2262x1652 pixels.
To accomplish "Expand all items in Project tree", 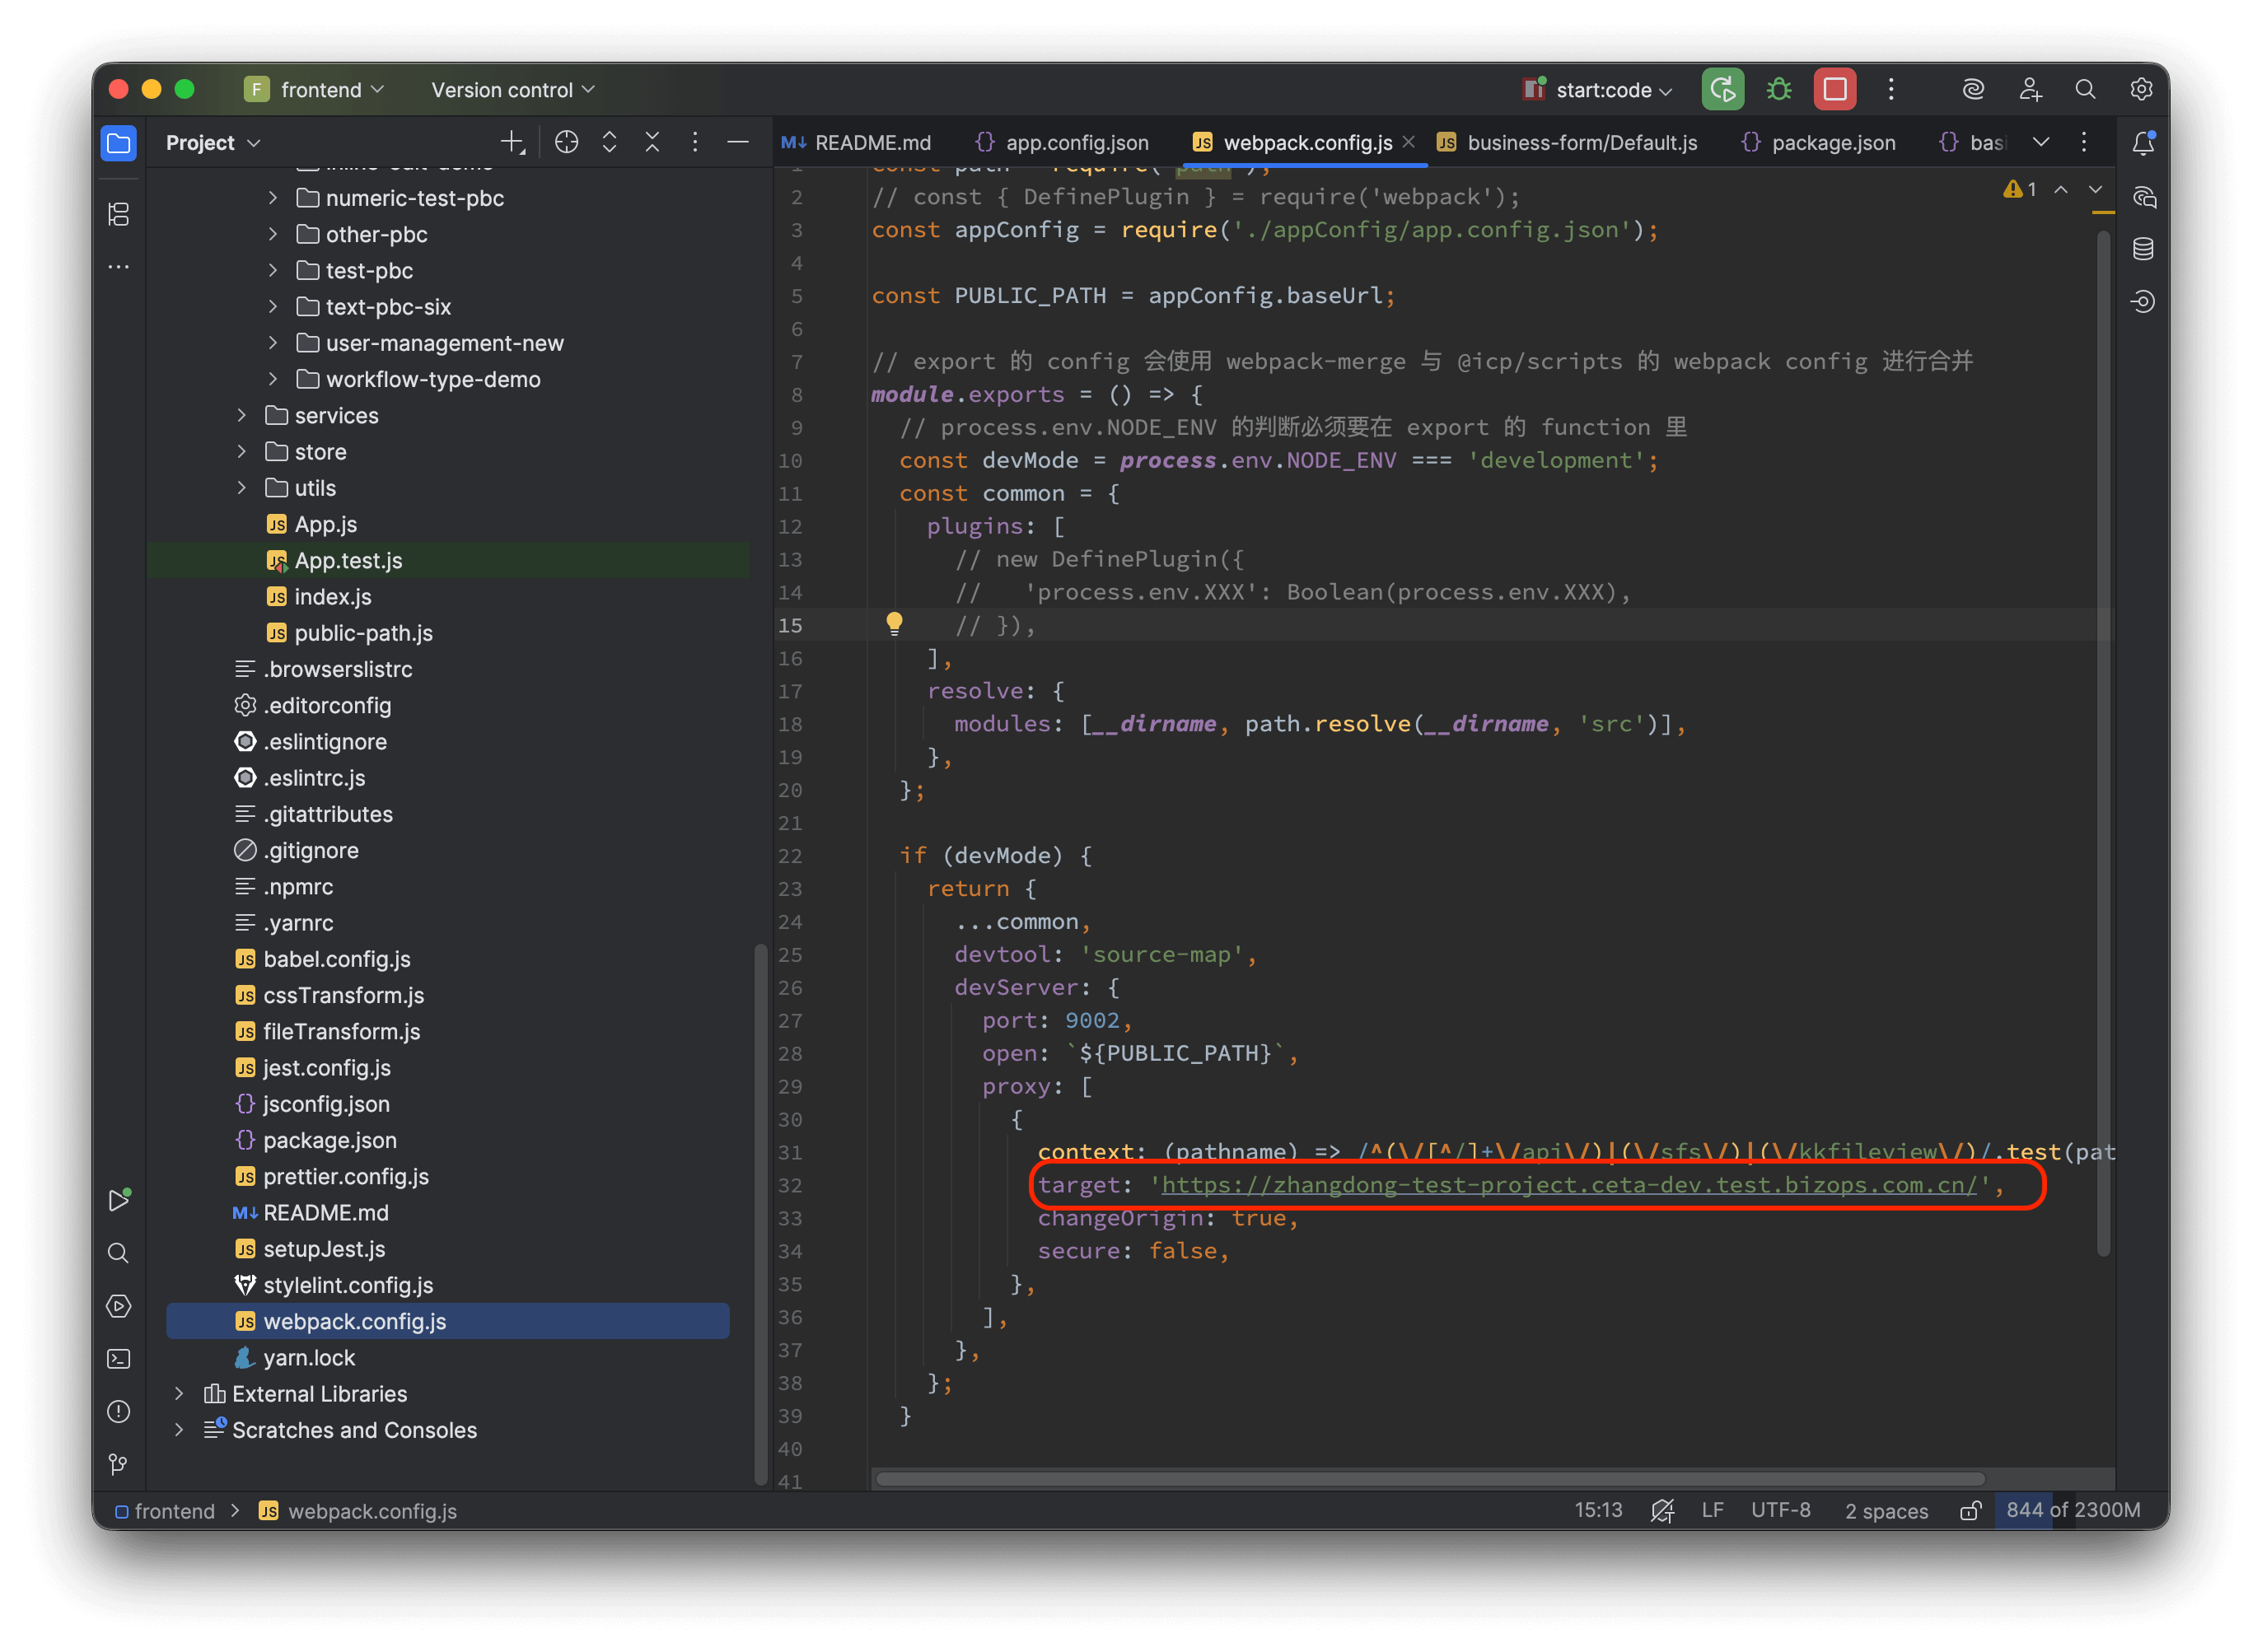I will [610, 143].
